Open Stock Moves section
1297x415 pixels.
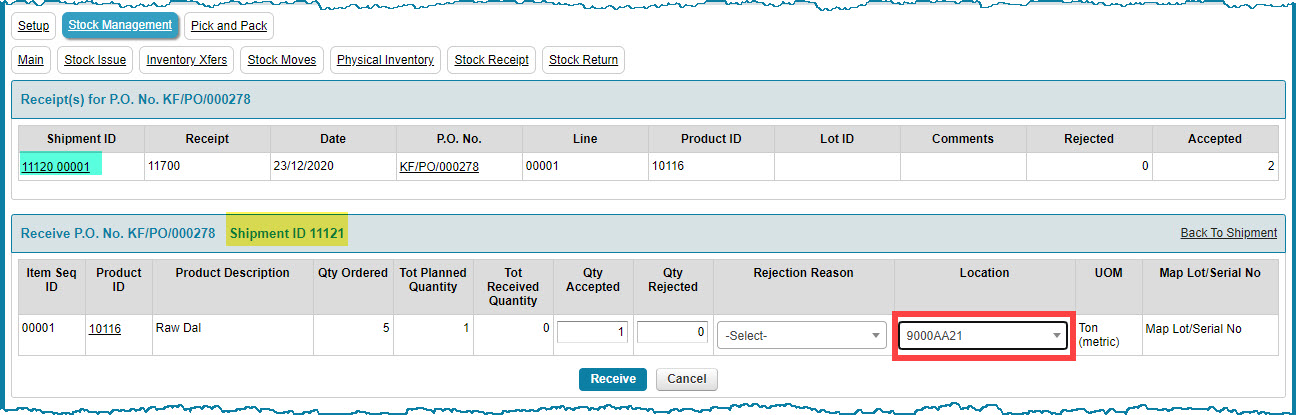click(x=282, y=60)
